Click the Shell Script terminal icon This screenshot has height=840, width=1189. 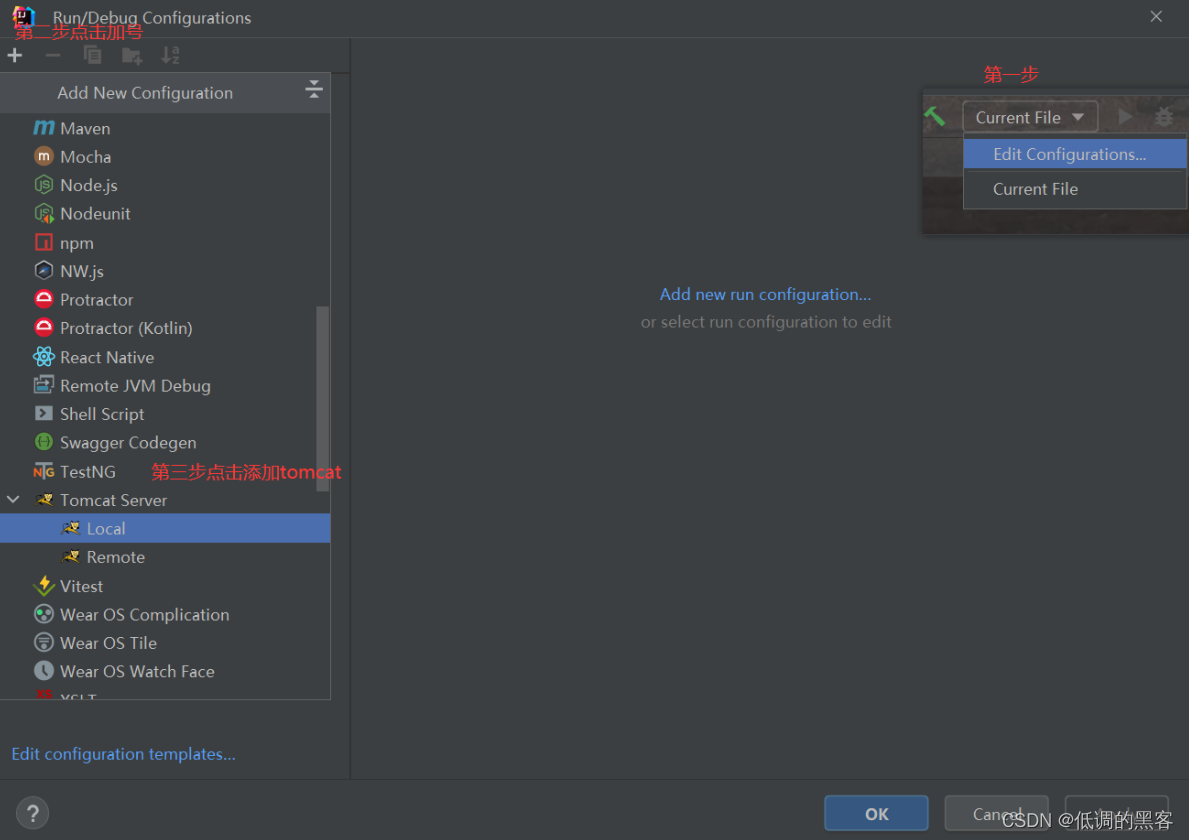click(44, 413)
